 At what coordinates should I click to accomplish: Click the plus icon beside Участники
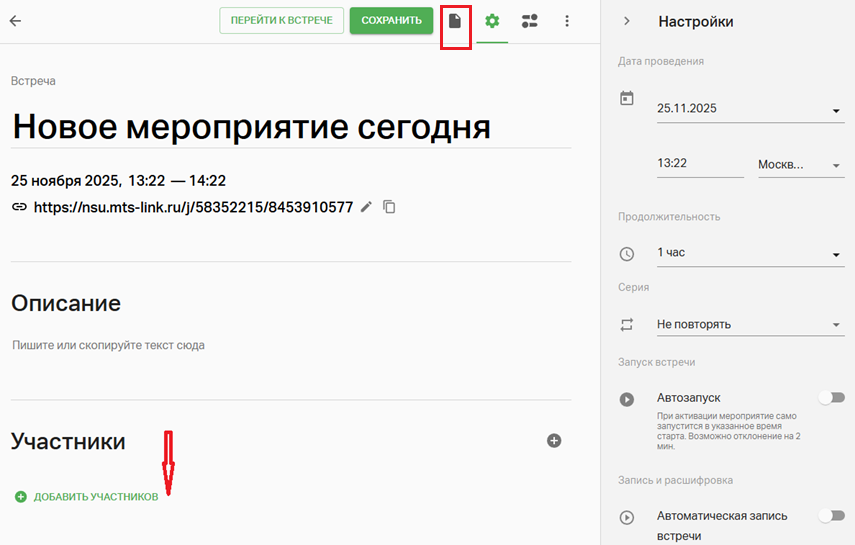[x=554, y=441]
